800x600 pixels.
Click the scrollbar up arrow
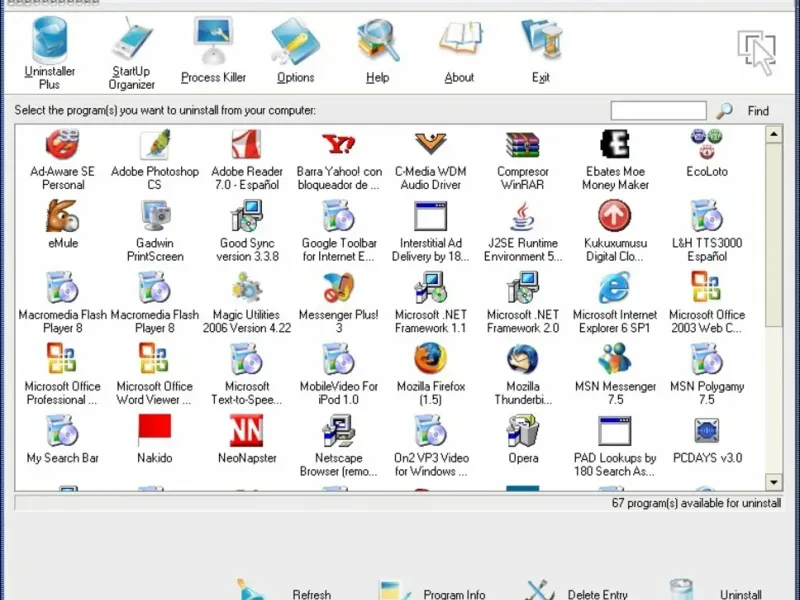coord(773,135)
